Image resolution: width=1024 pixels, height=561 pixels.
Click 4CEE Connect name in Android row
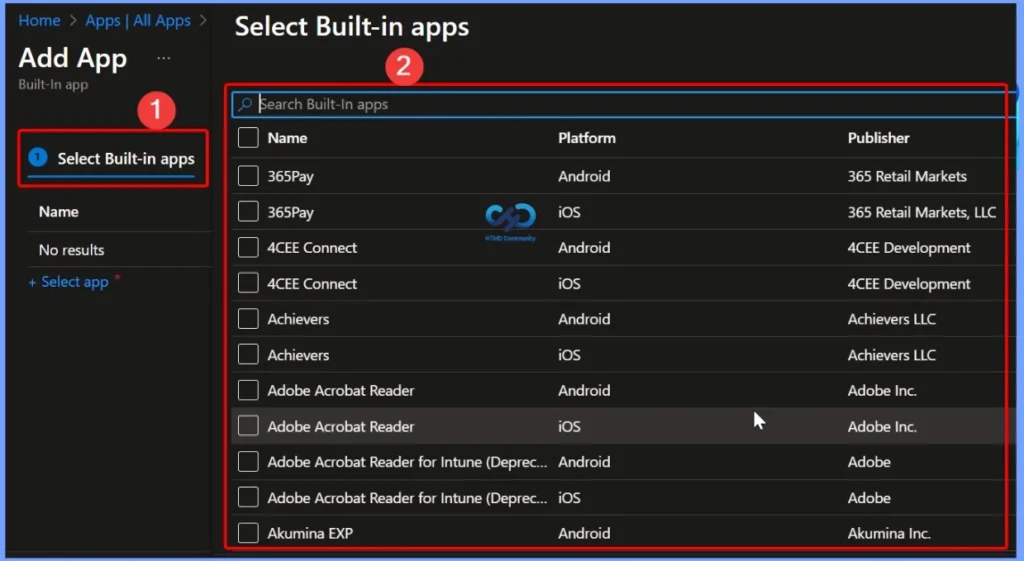pyautogui.click(x=312, y=248)
